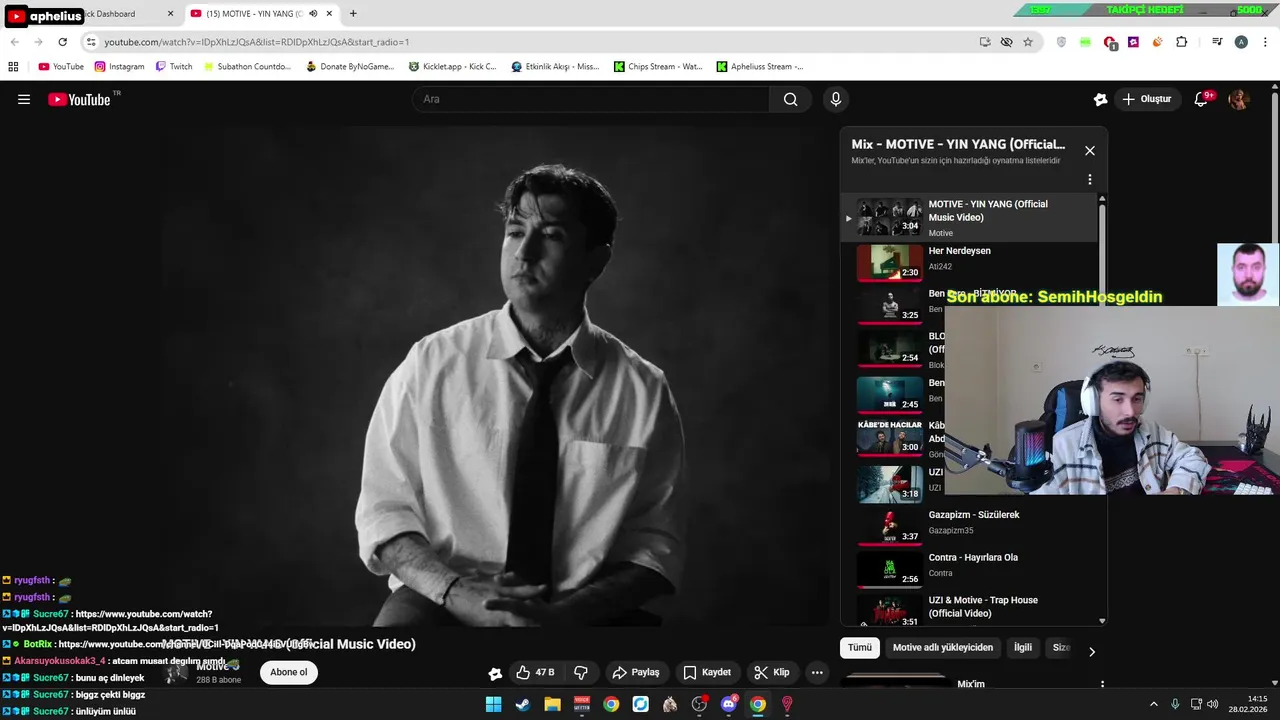Open Mix playlist three-dot options
This screenshot has height=720, width=1280.
(1090, 180)
